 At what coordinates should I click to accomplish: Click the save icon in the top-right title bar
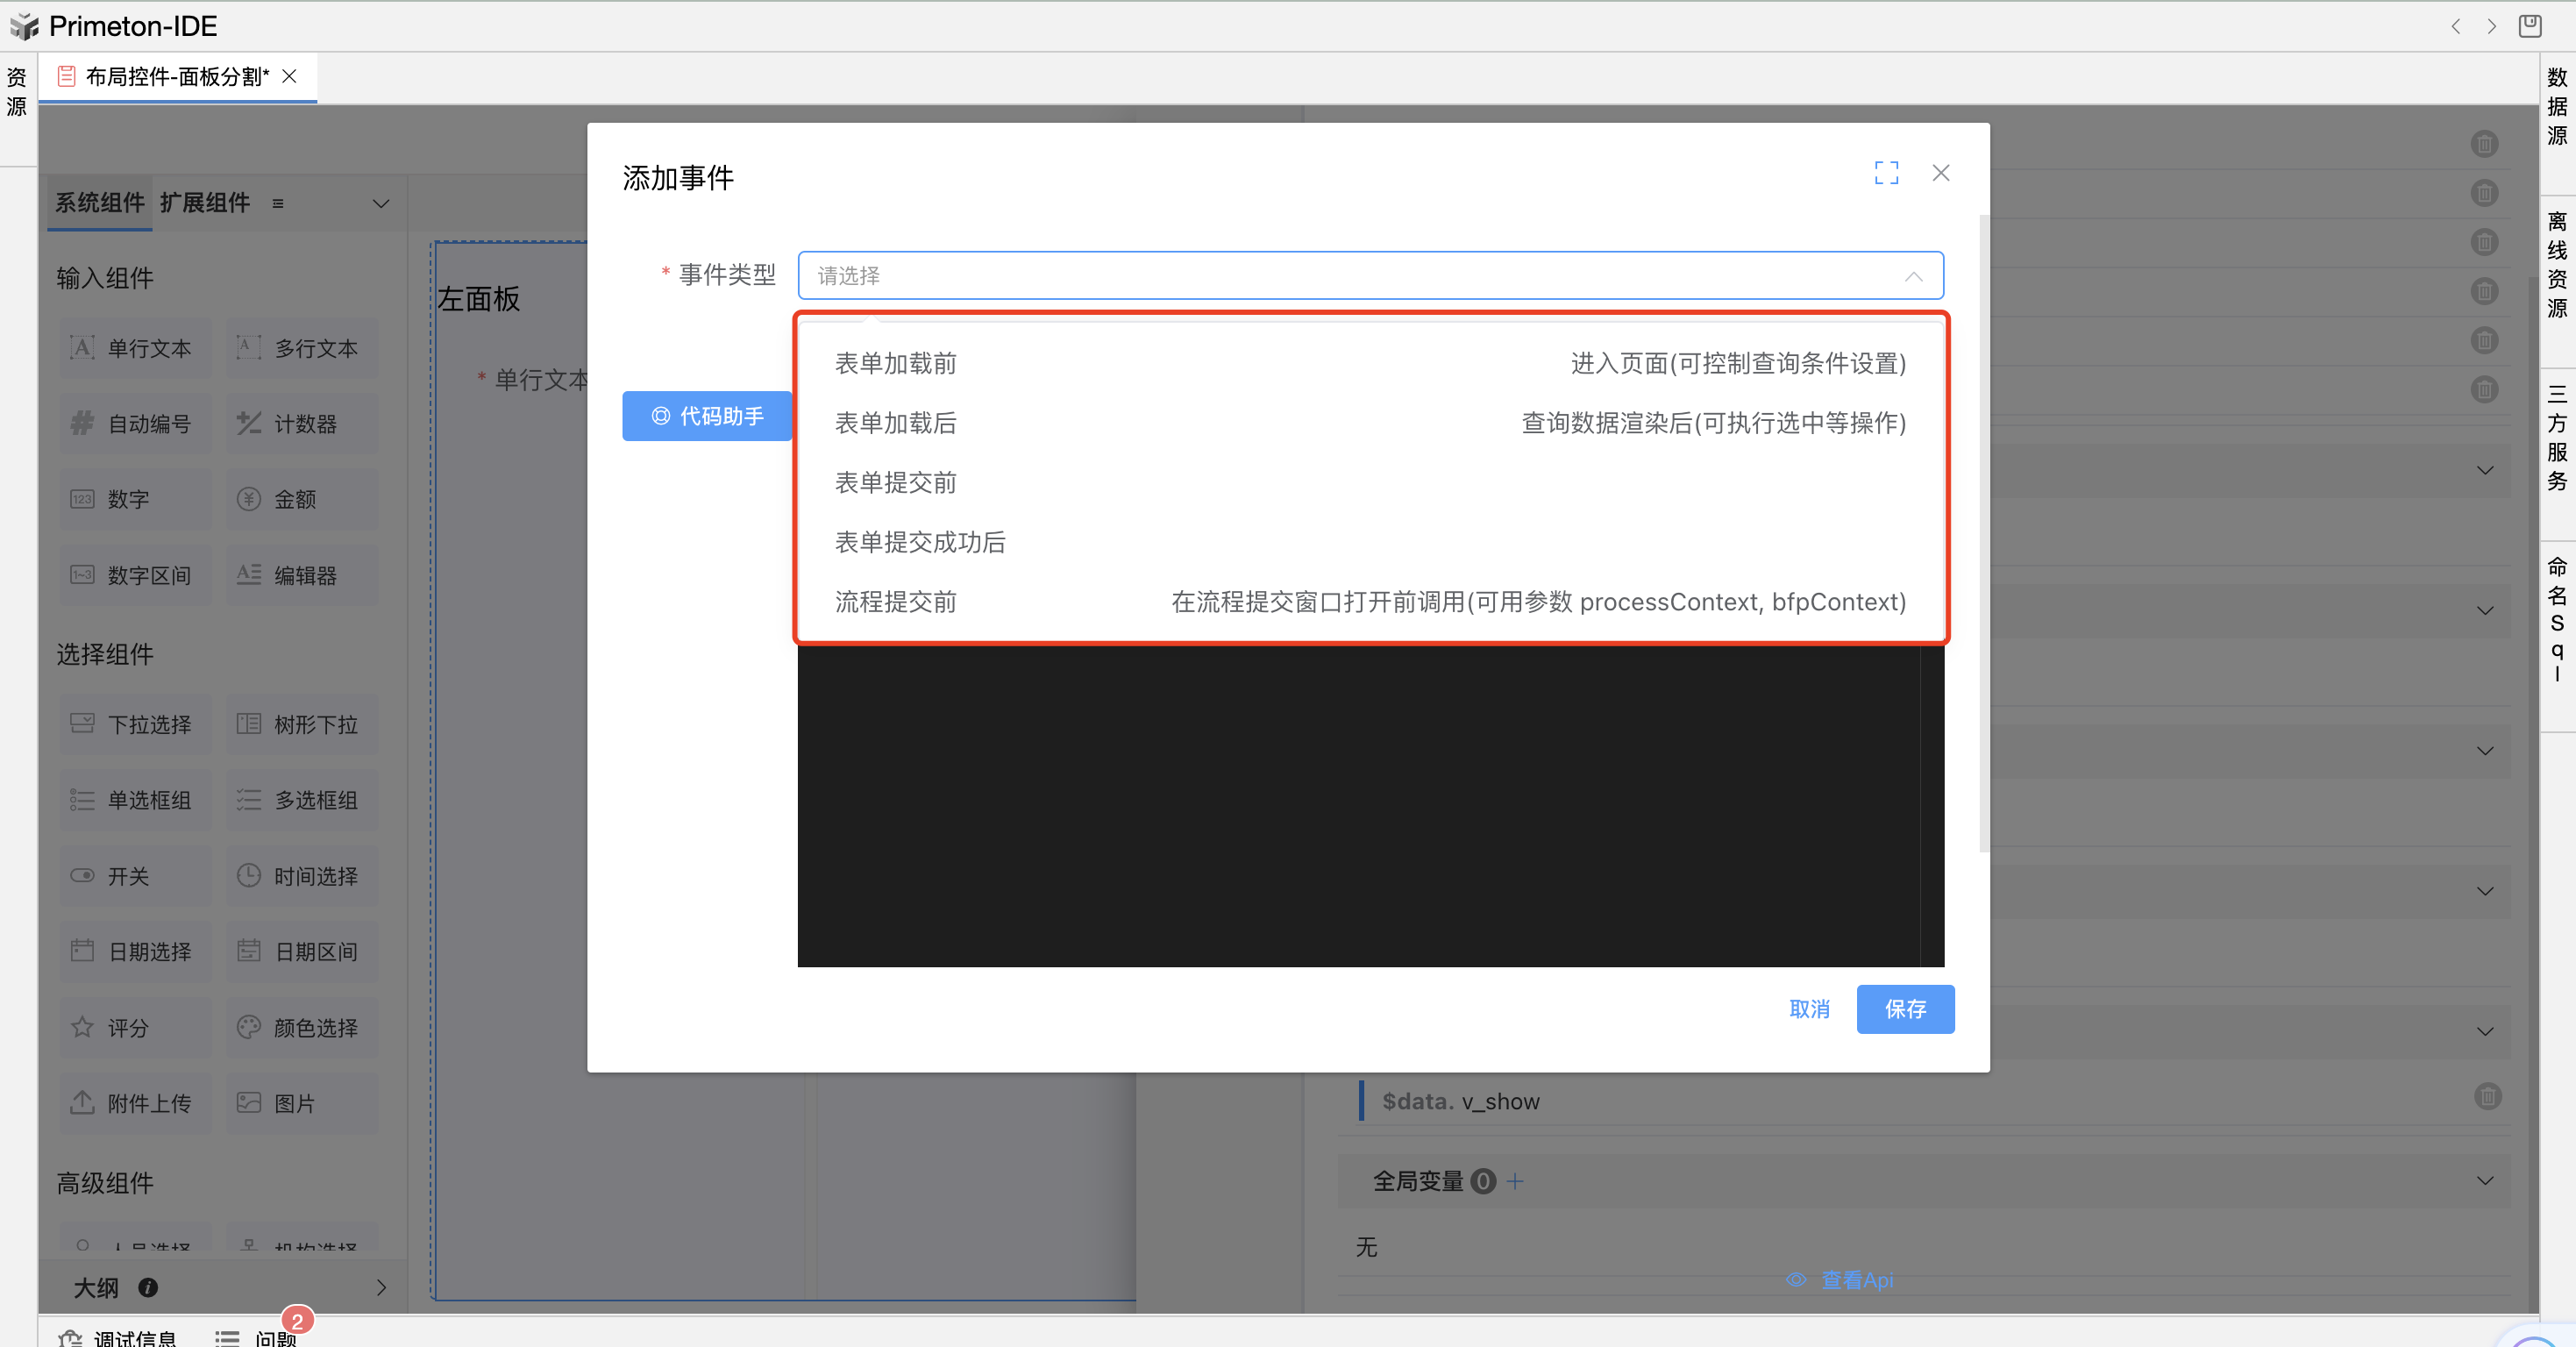(2529, 26)
